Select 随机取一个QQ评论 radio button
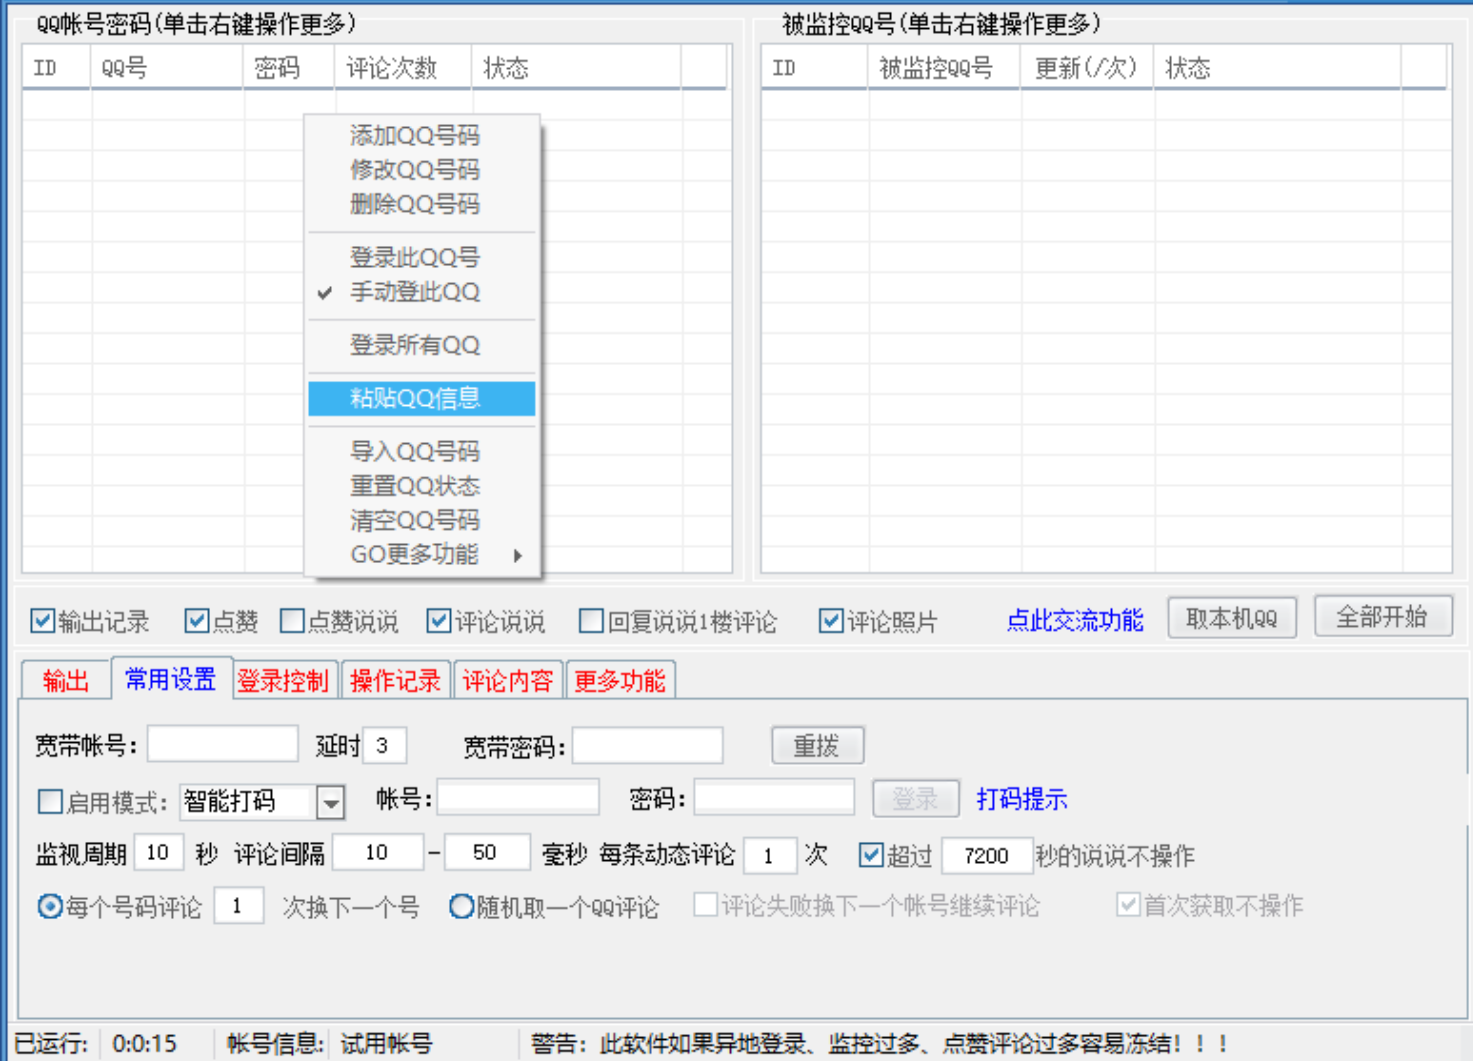The image size is (1473, 1061). [461, 907]
